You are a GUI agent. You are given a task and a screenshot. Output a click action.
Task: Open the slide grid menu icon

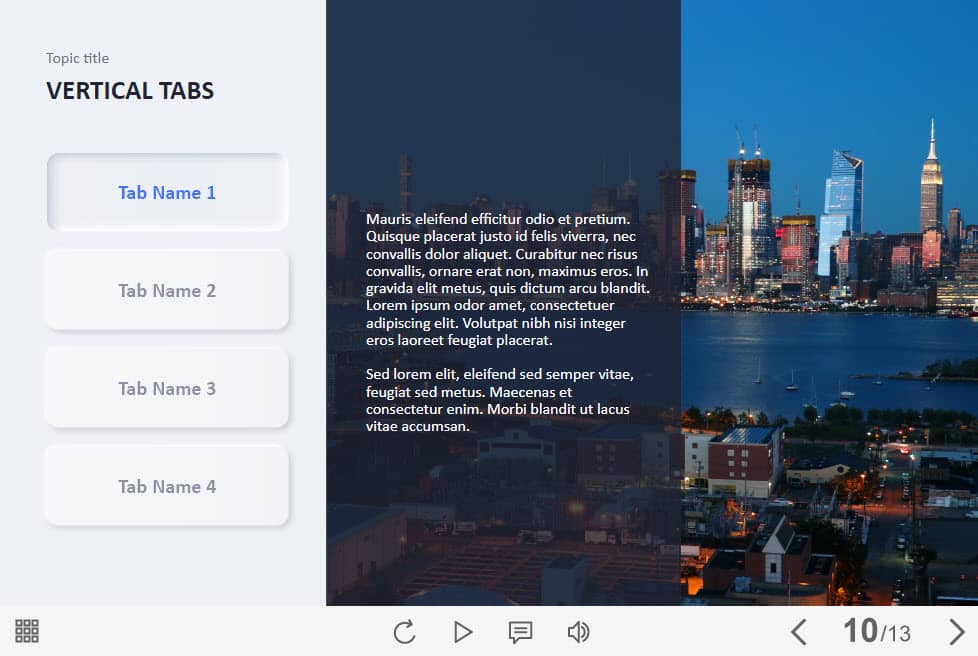[x=27, y=631]
